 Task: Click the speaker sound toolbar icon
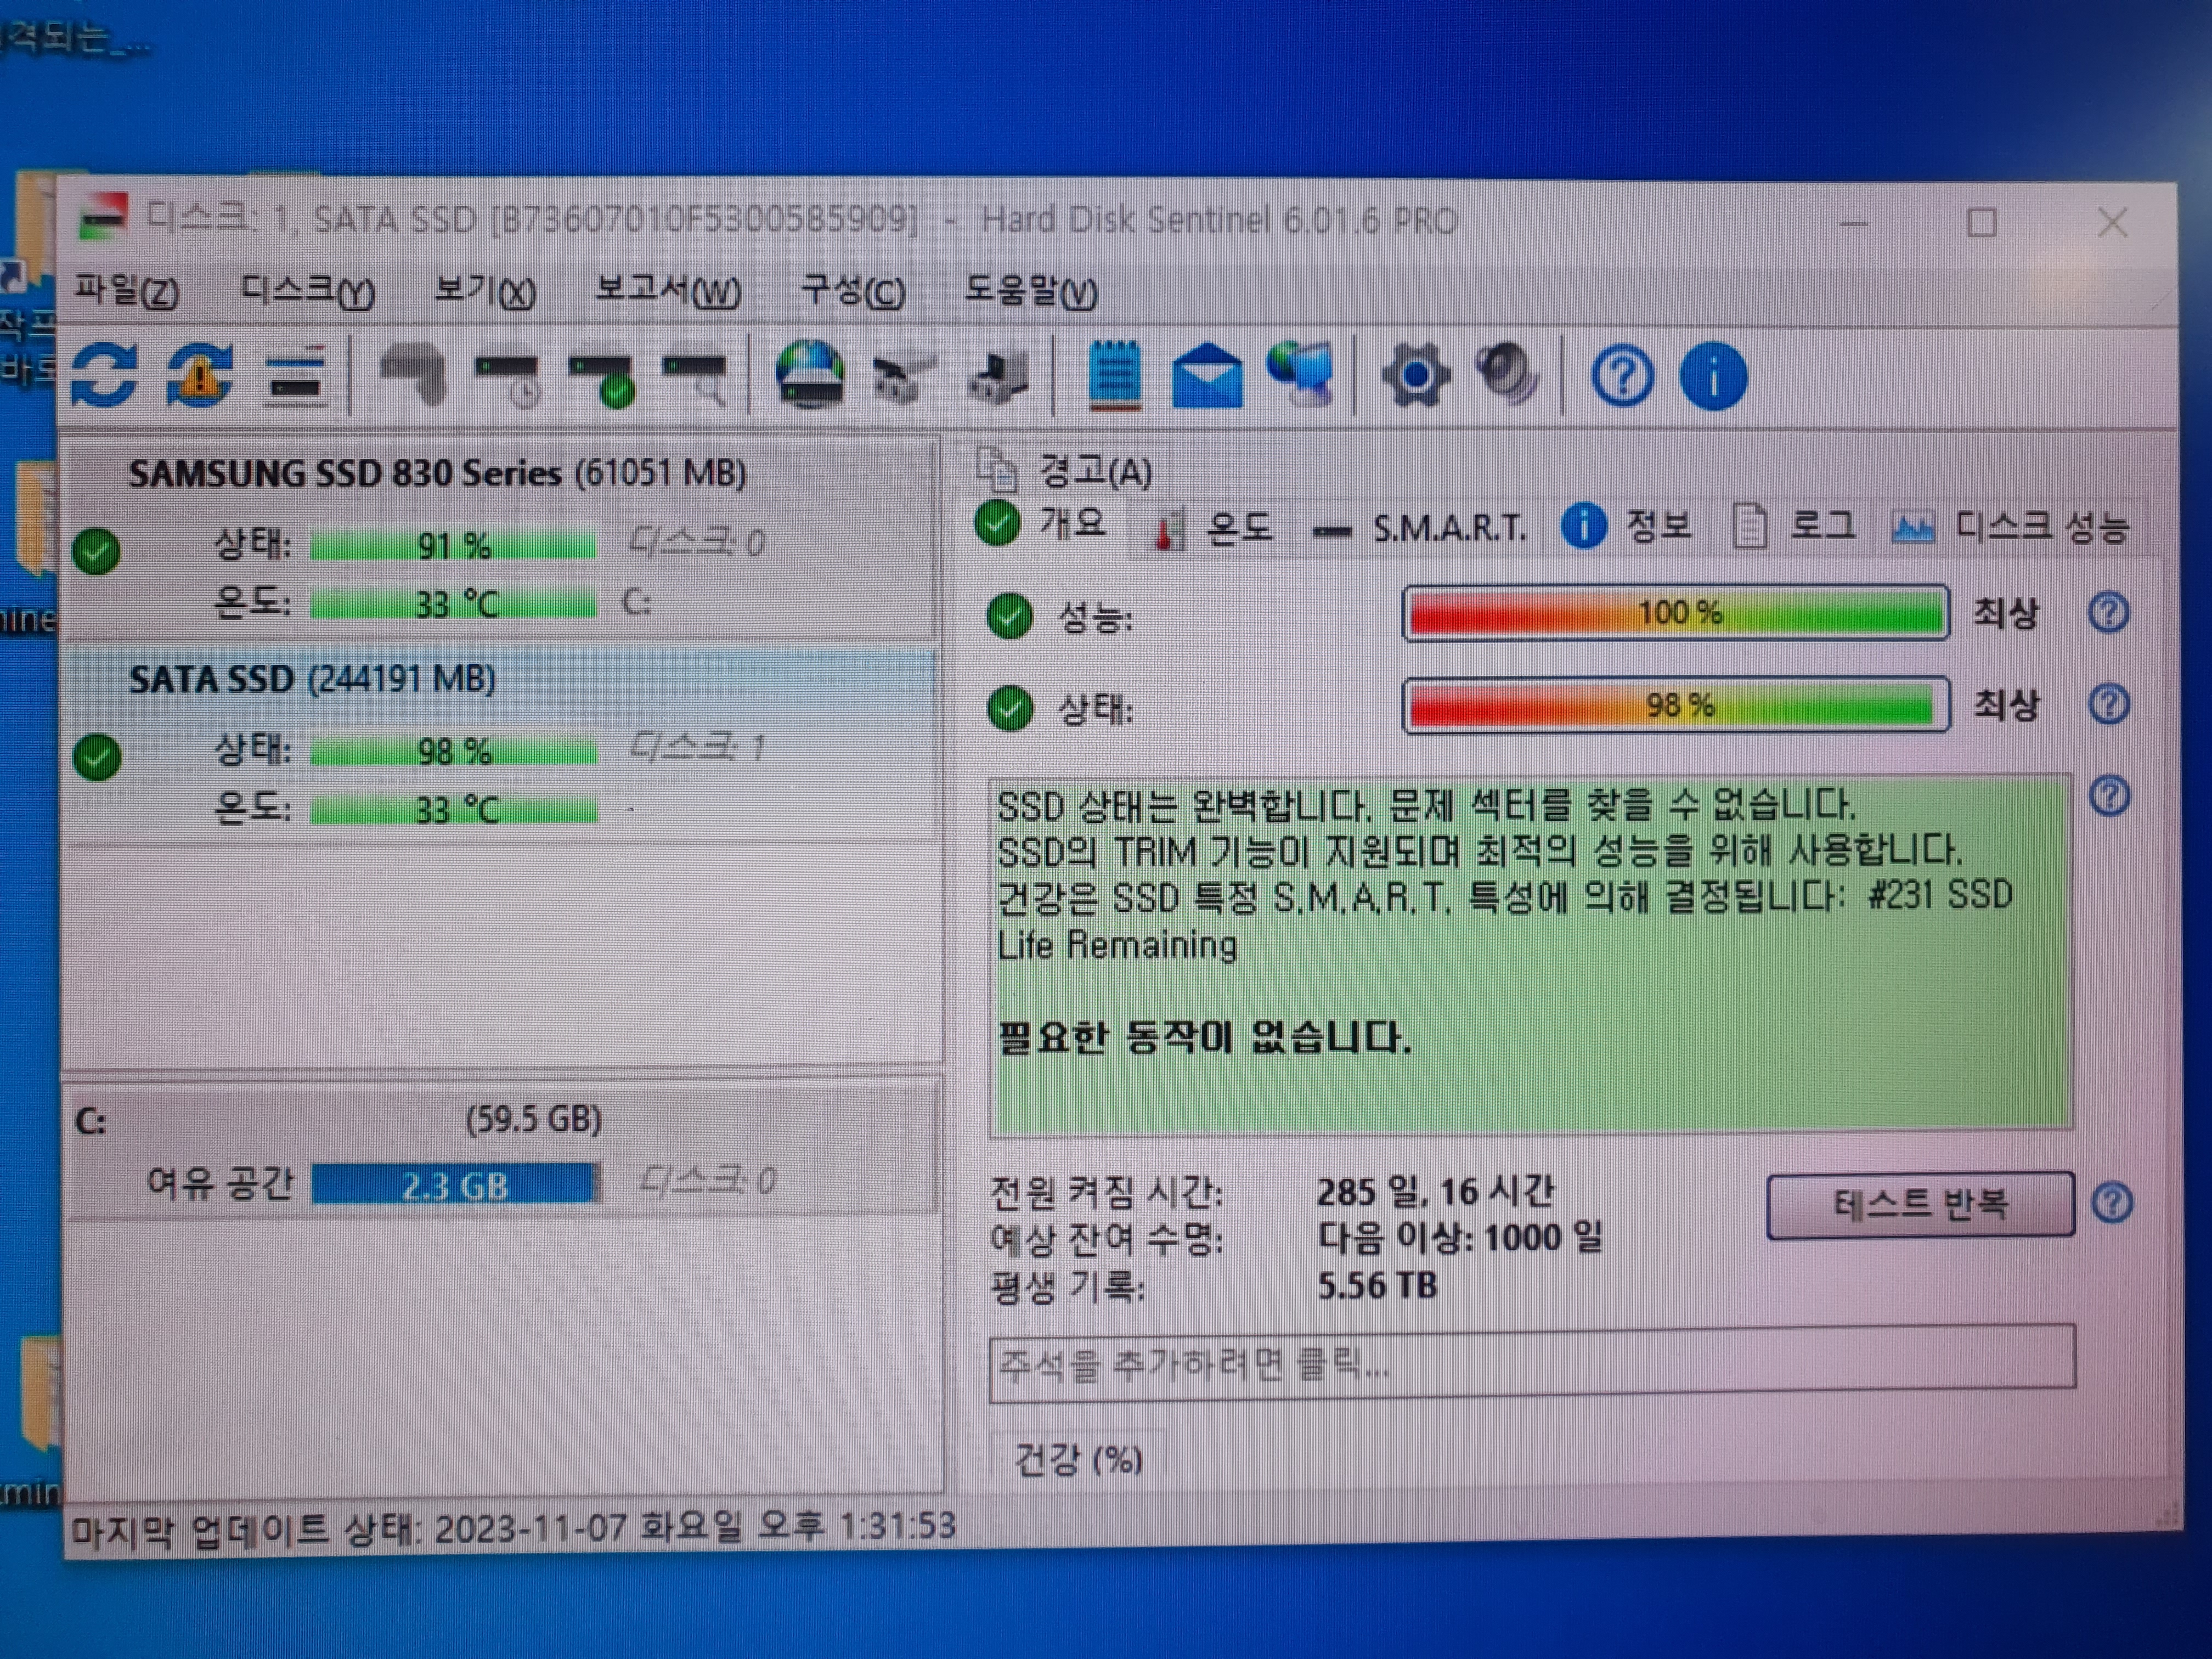coord(1508,374)
